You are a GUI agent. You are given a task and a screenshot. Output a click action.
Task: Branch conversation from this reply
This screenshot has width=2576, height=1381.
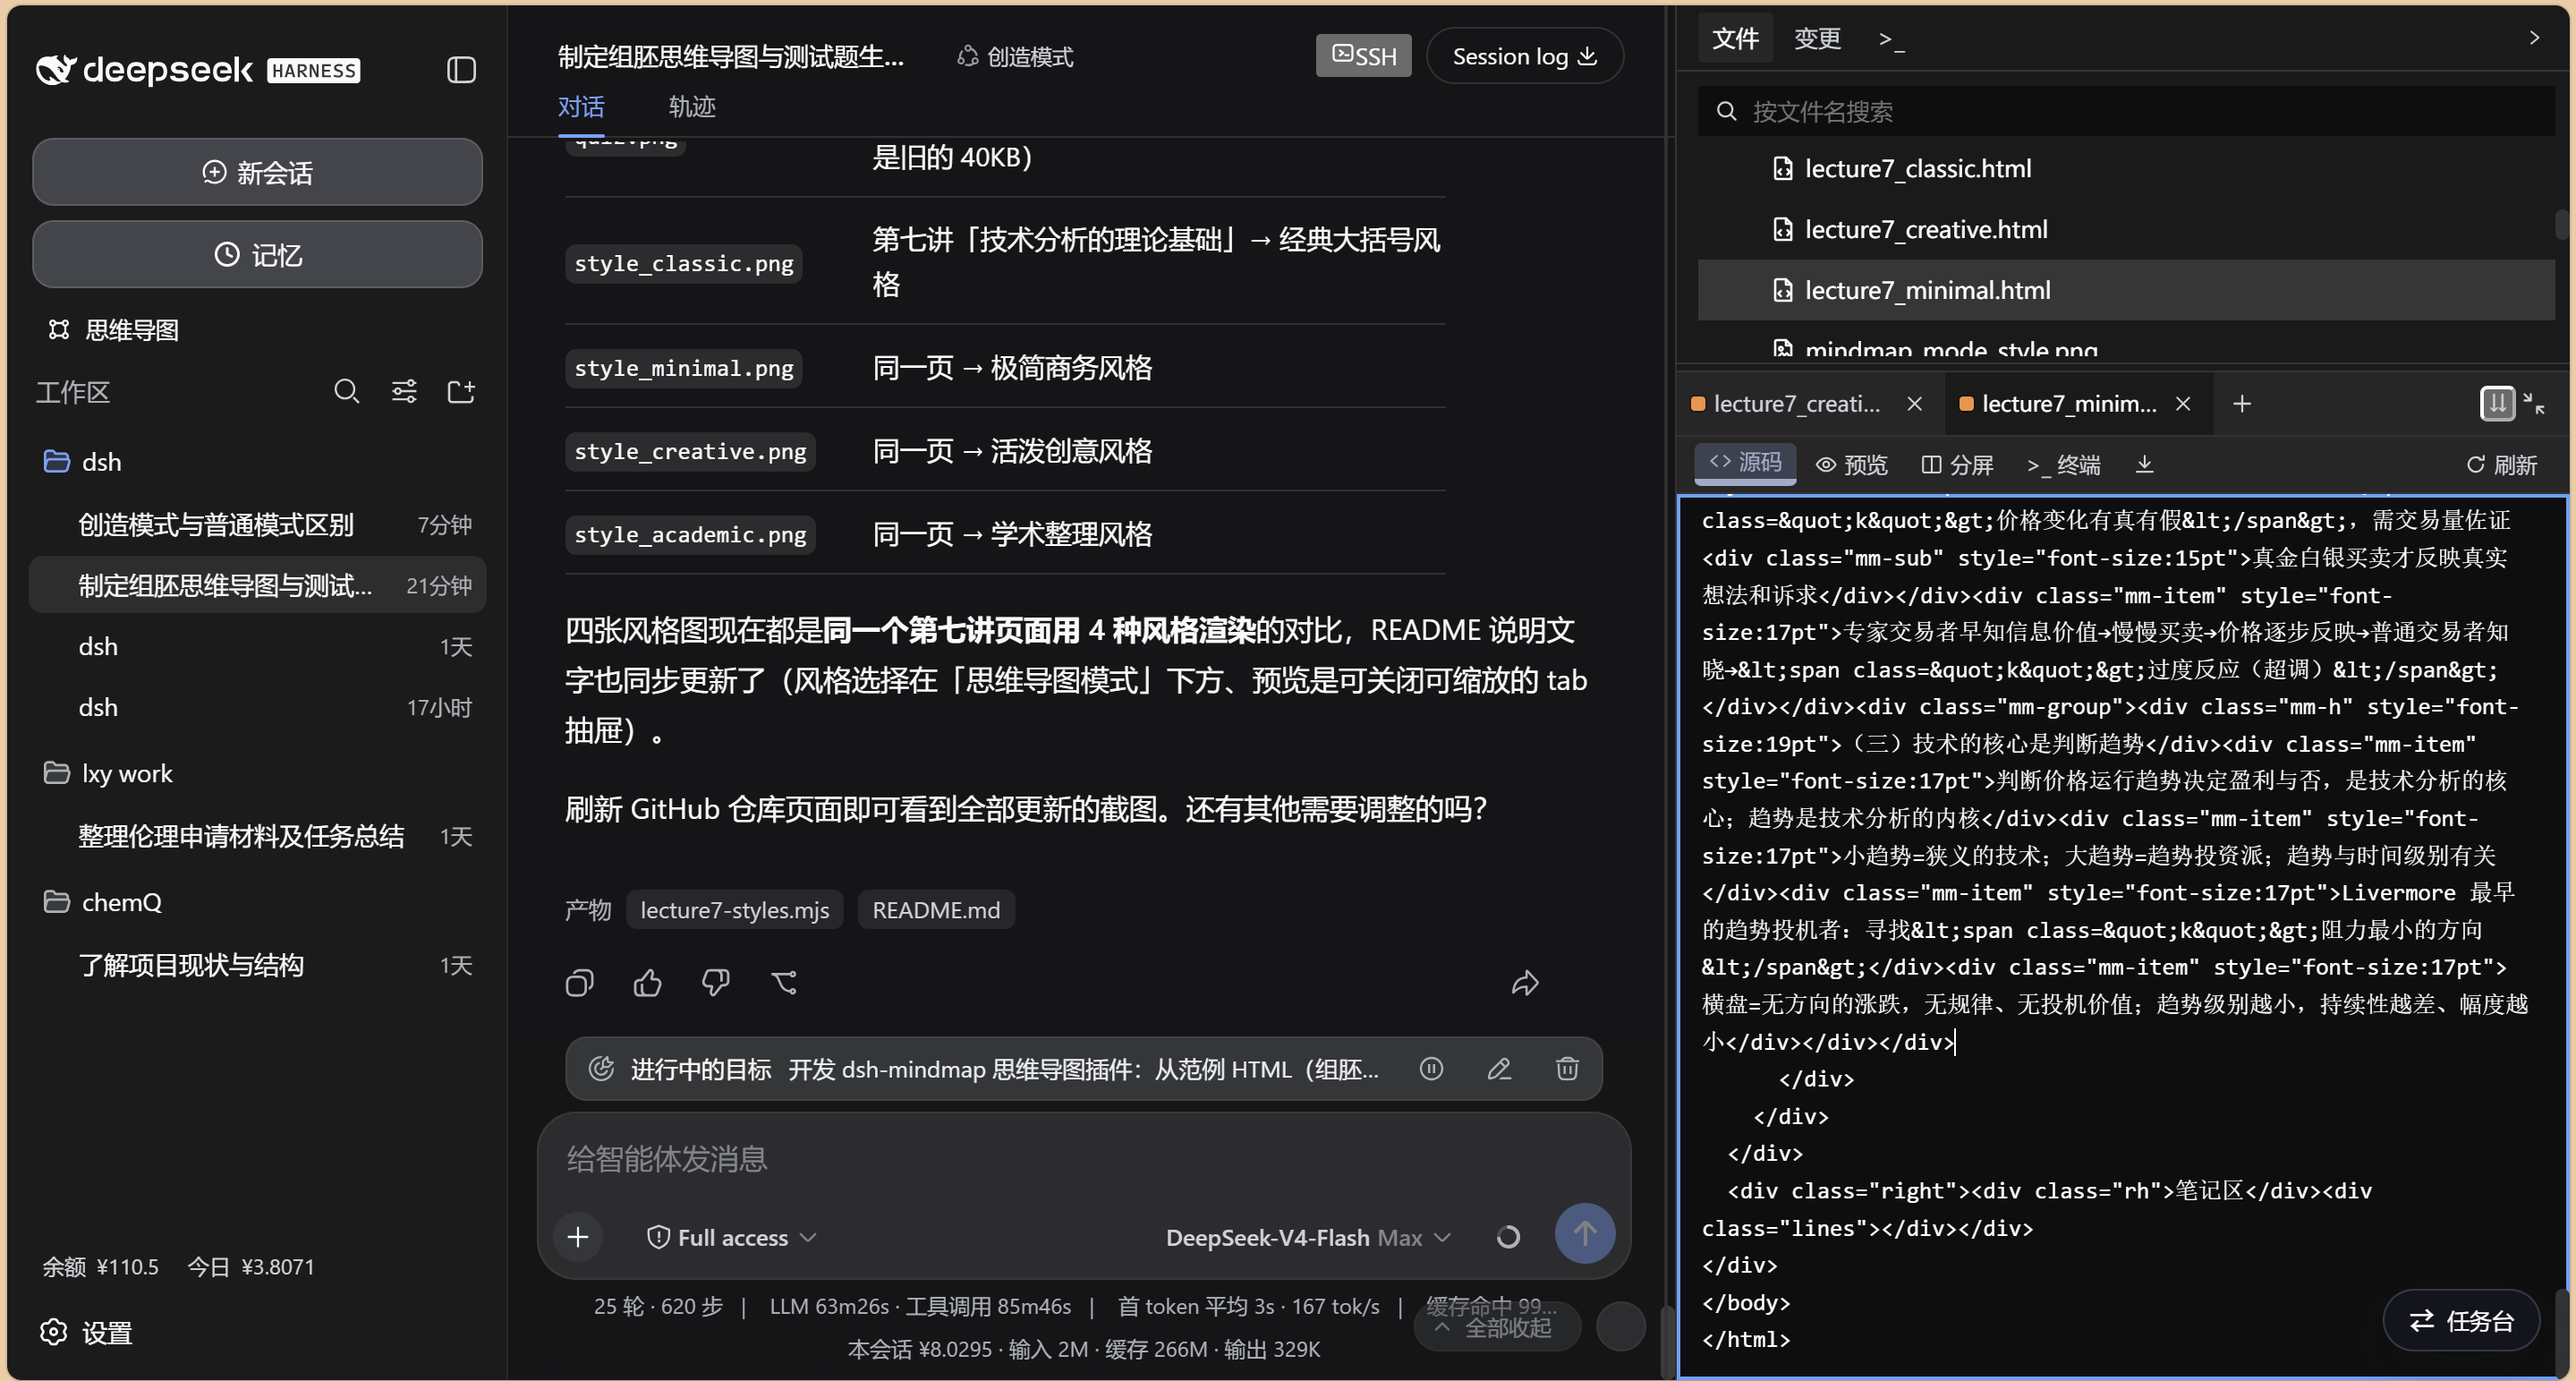coord(784,983)
